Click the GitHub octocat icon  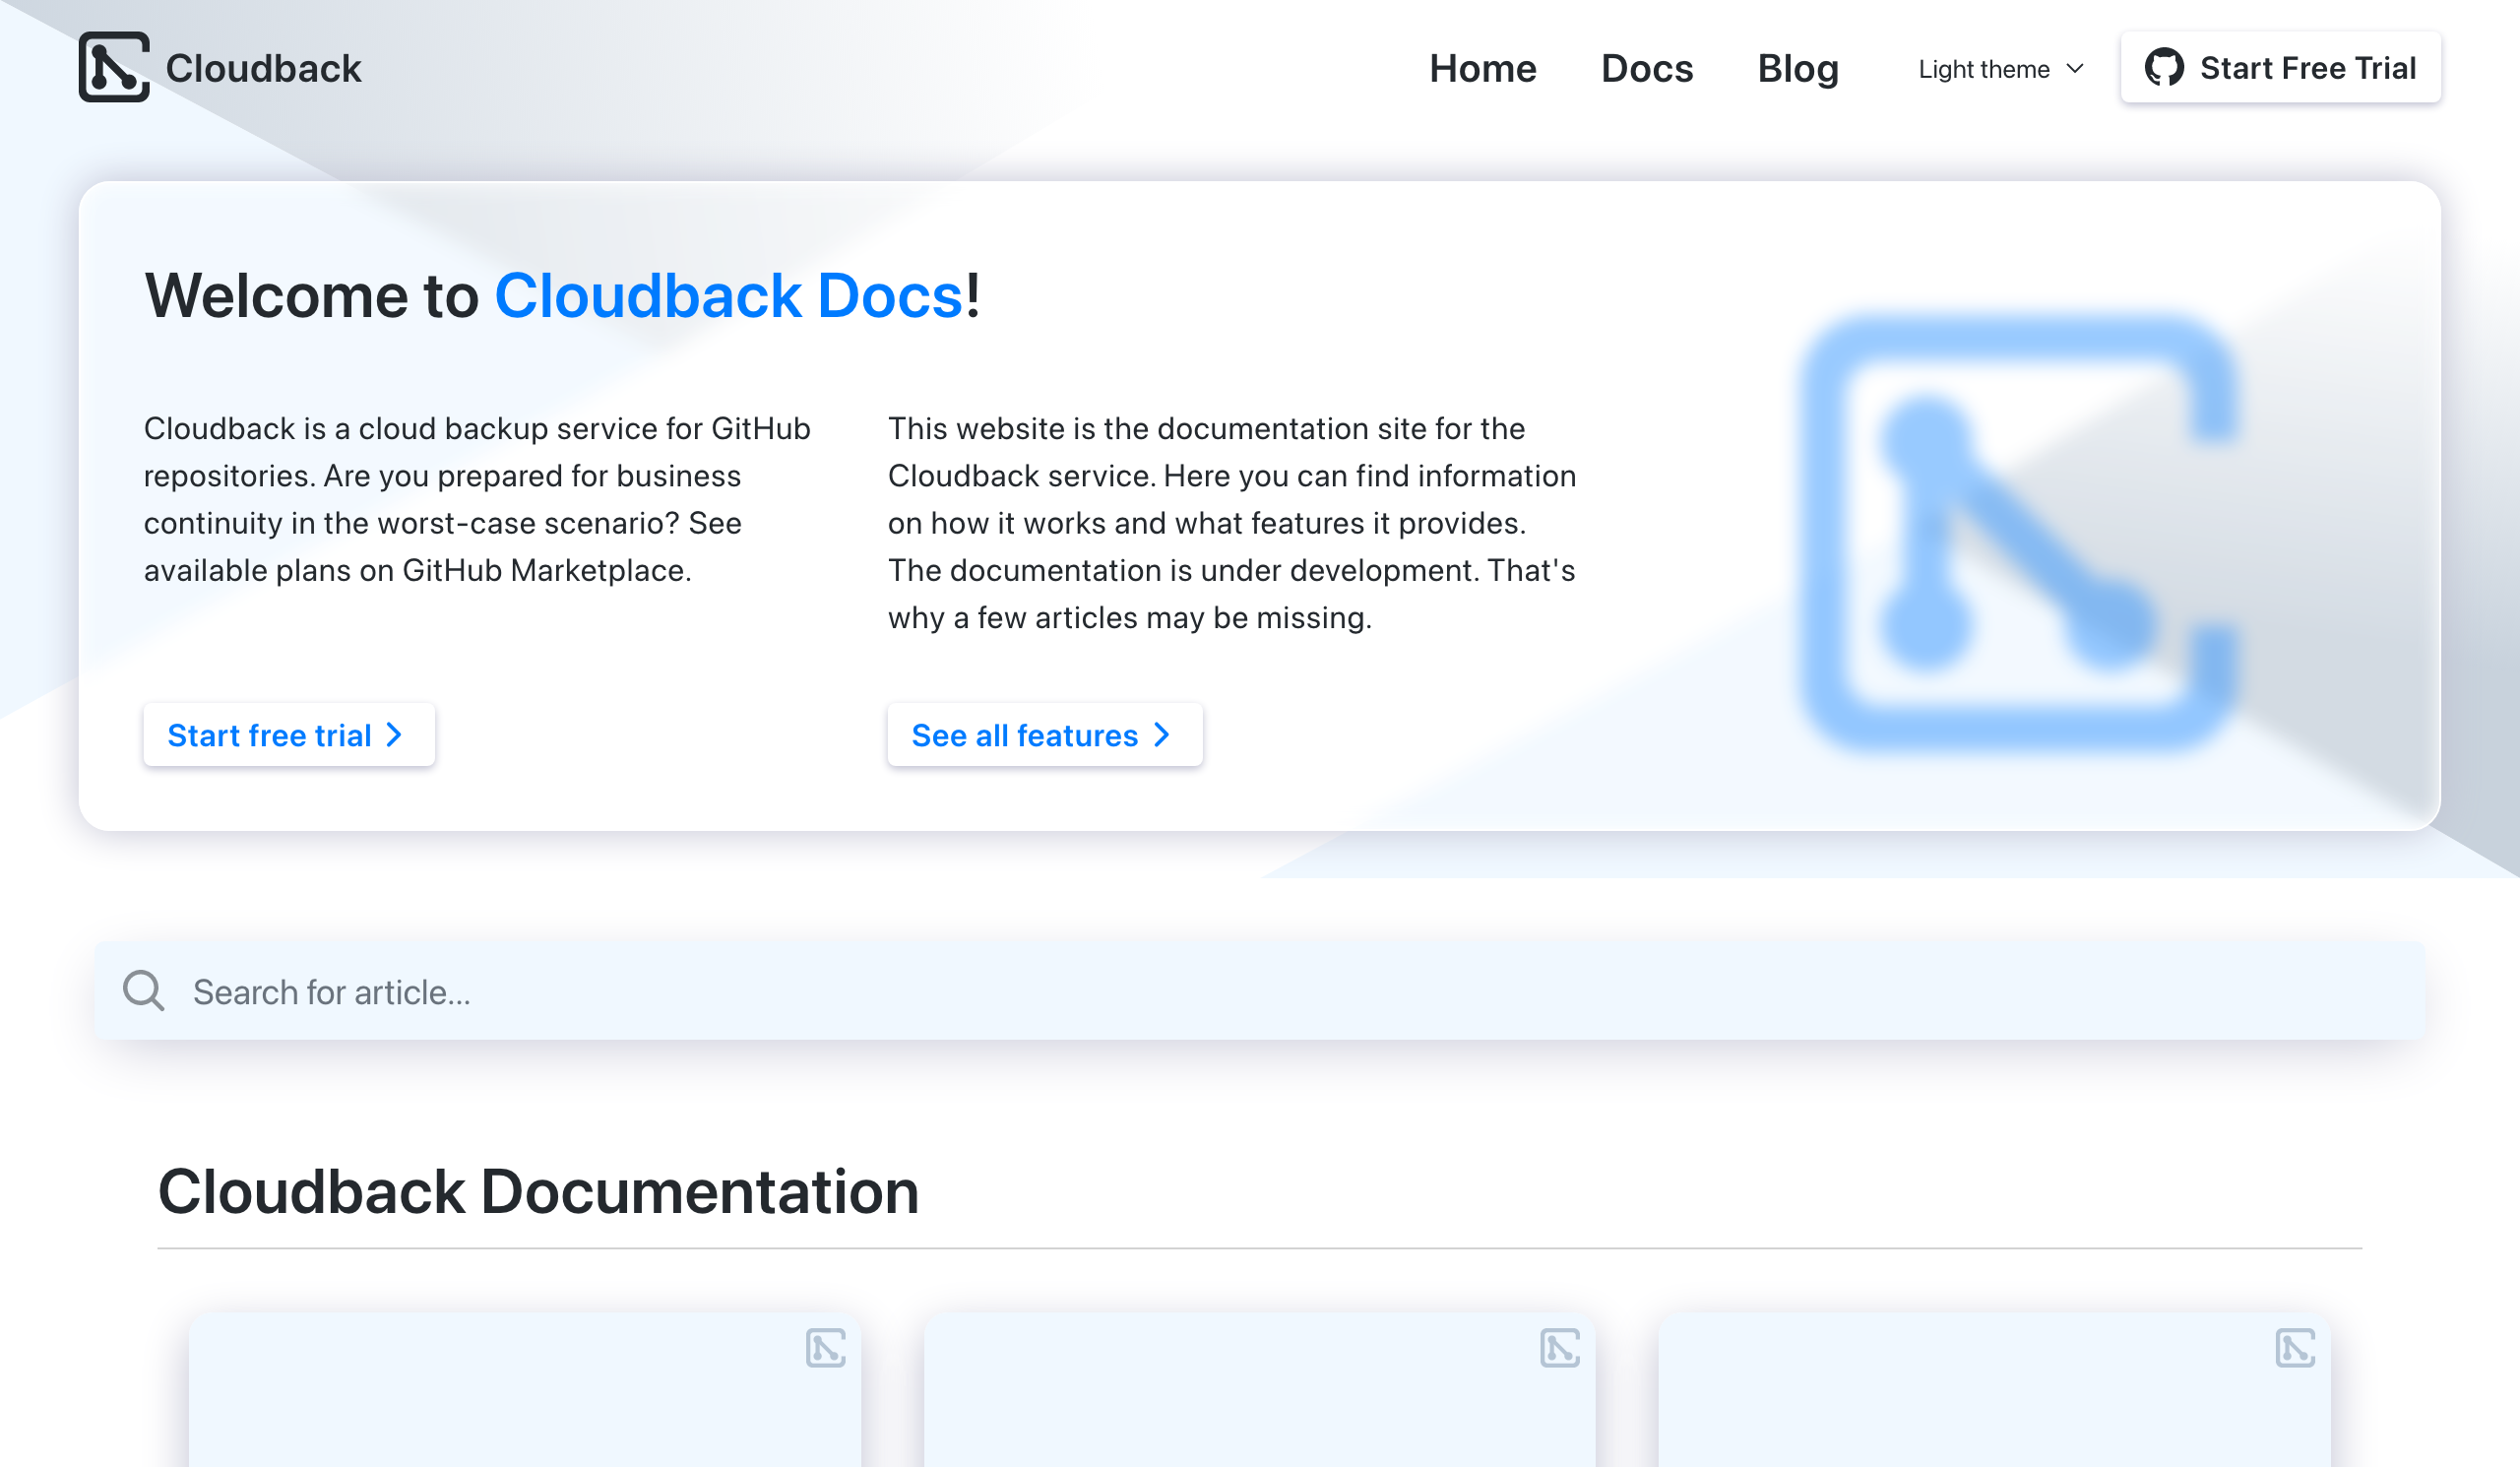(2164, 68)
